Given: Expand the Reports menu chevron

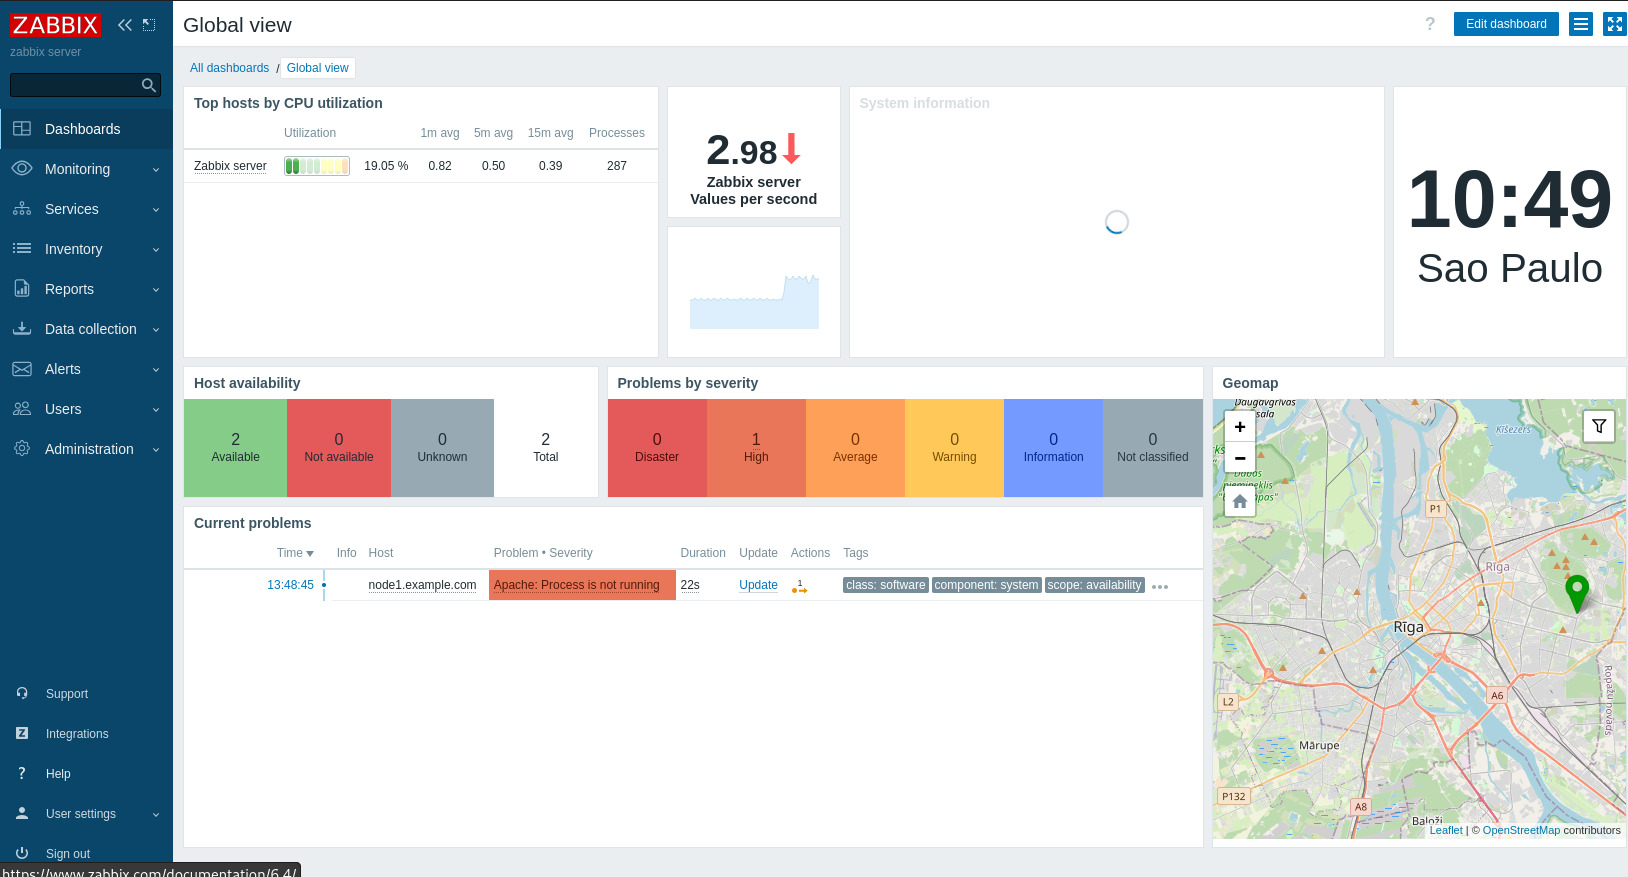Looking at the screenshot, I should click(x=156, y=290).
